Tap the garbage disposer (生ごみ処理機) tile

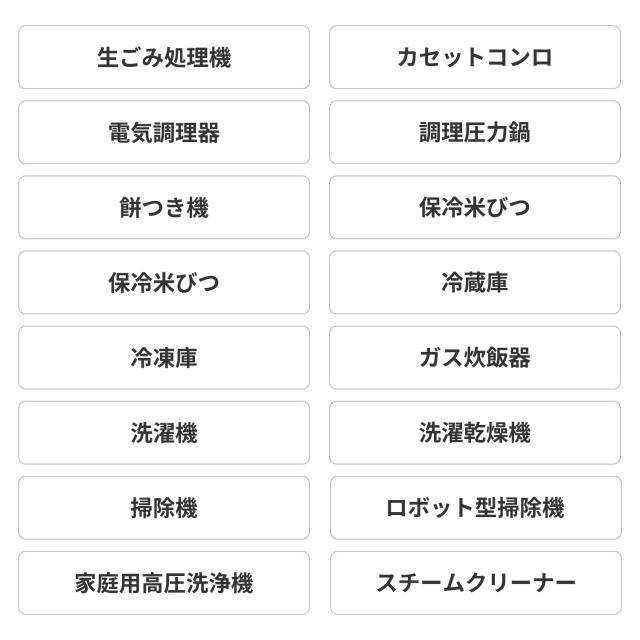point(164,57)
